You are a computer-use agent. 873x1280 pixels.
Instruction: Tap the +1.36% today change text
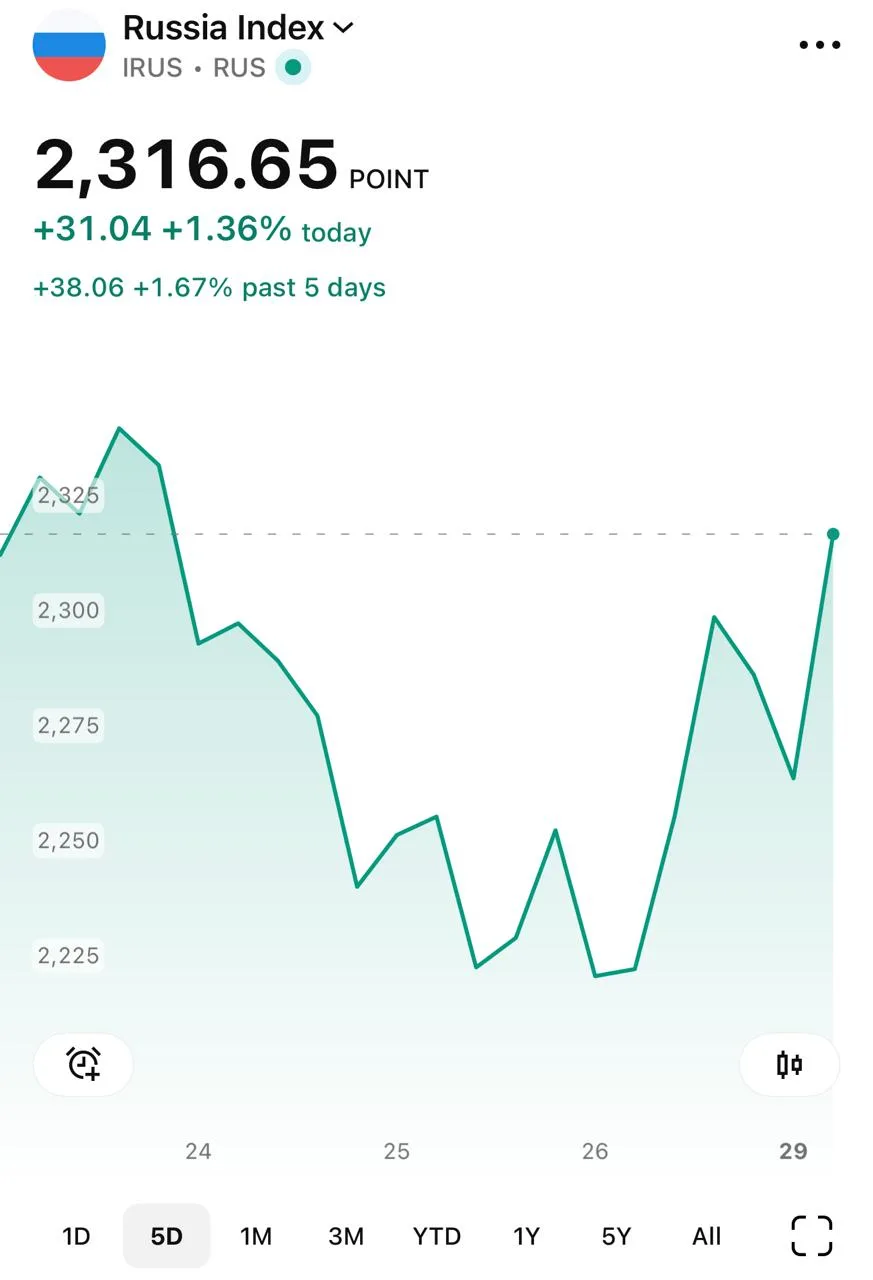point(266,231)
